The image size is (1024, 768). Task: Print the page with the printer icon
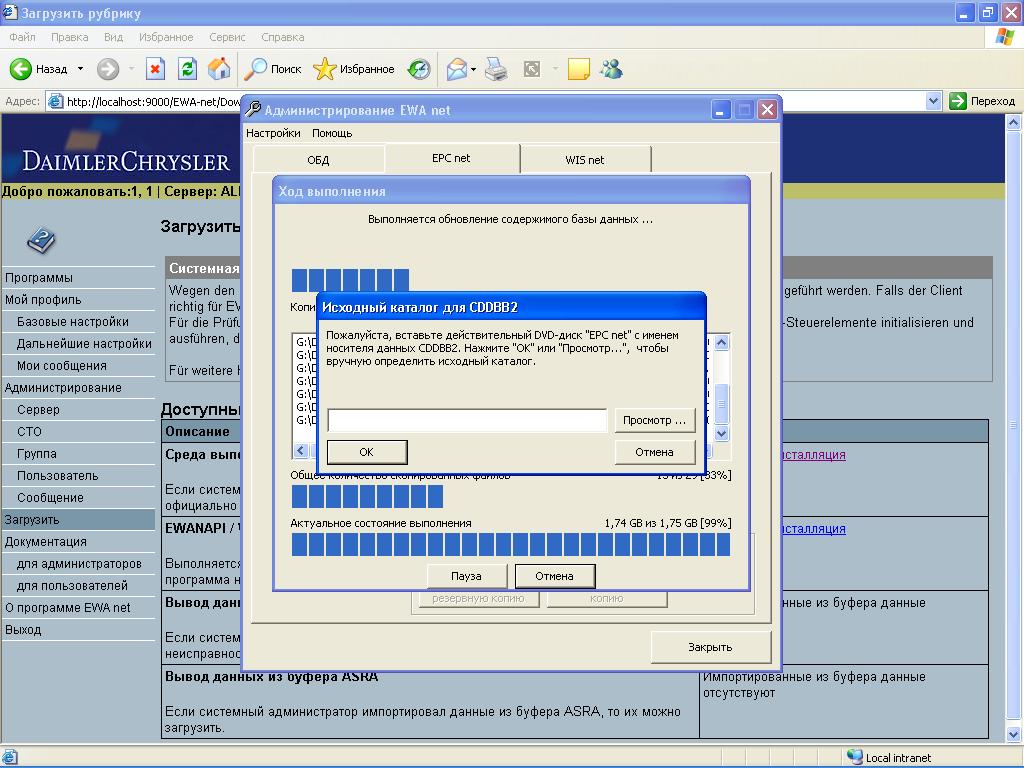click(x=496, y=69)
